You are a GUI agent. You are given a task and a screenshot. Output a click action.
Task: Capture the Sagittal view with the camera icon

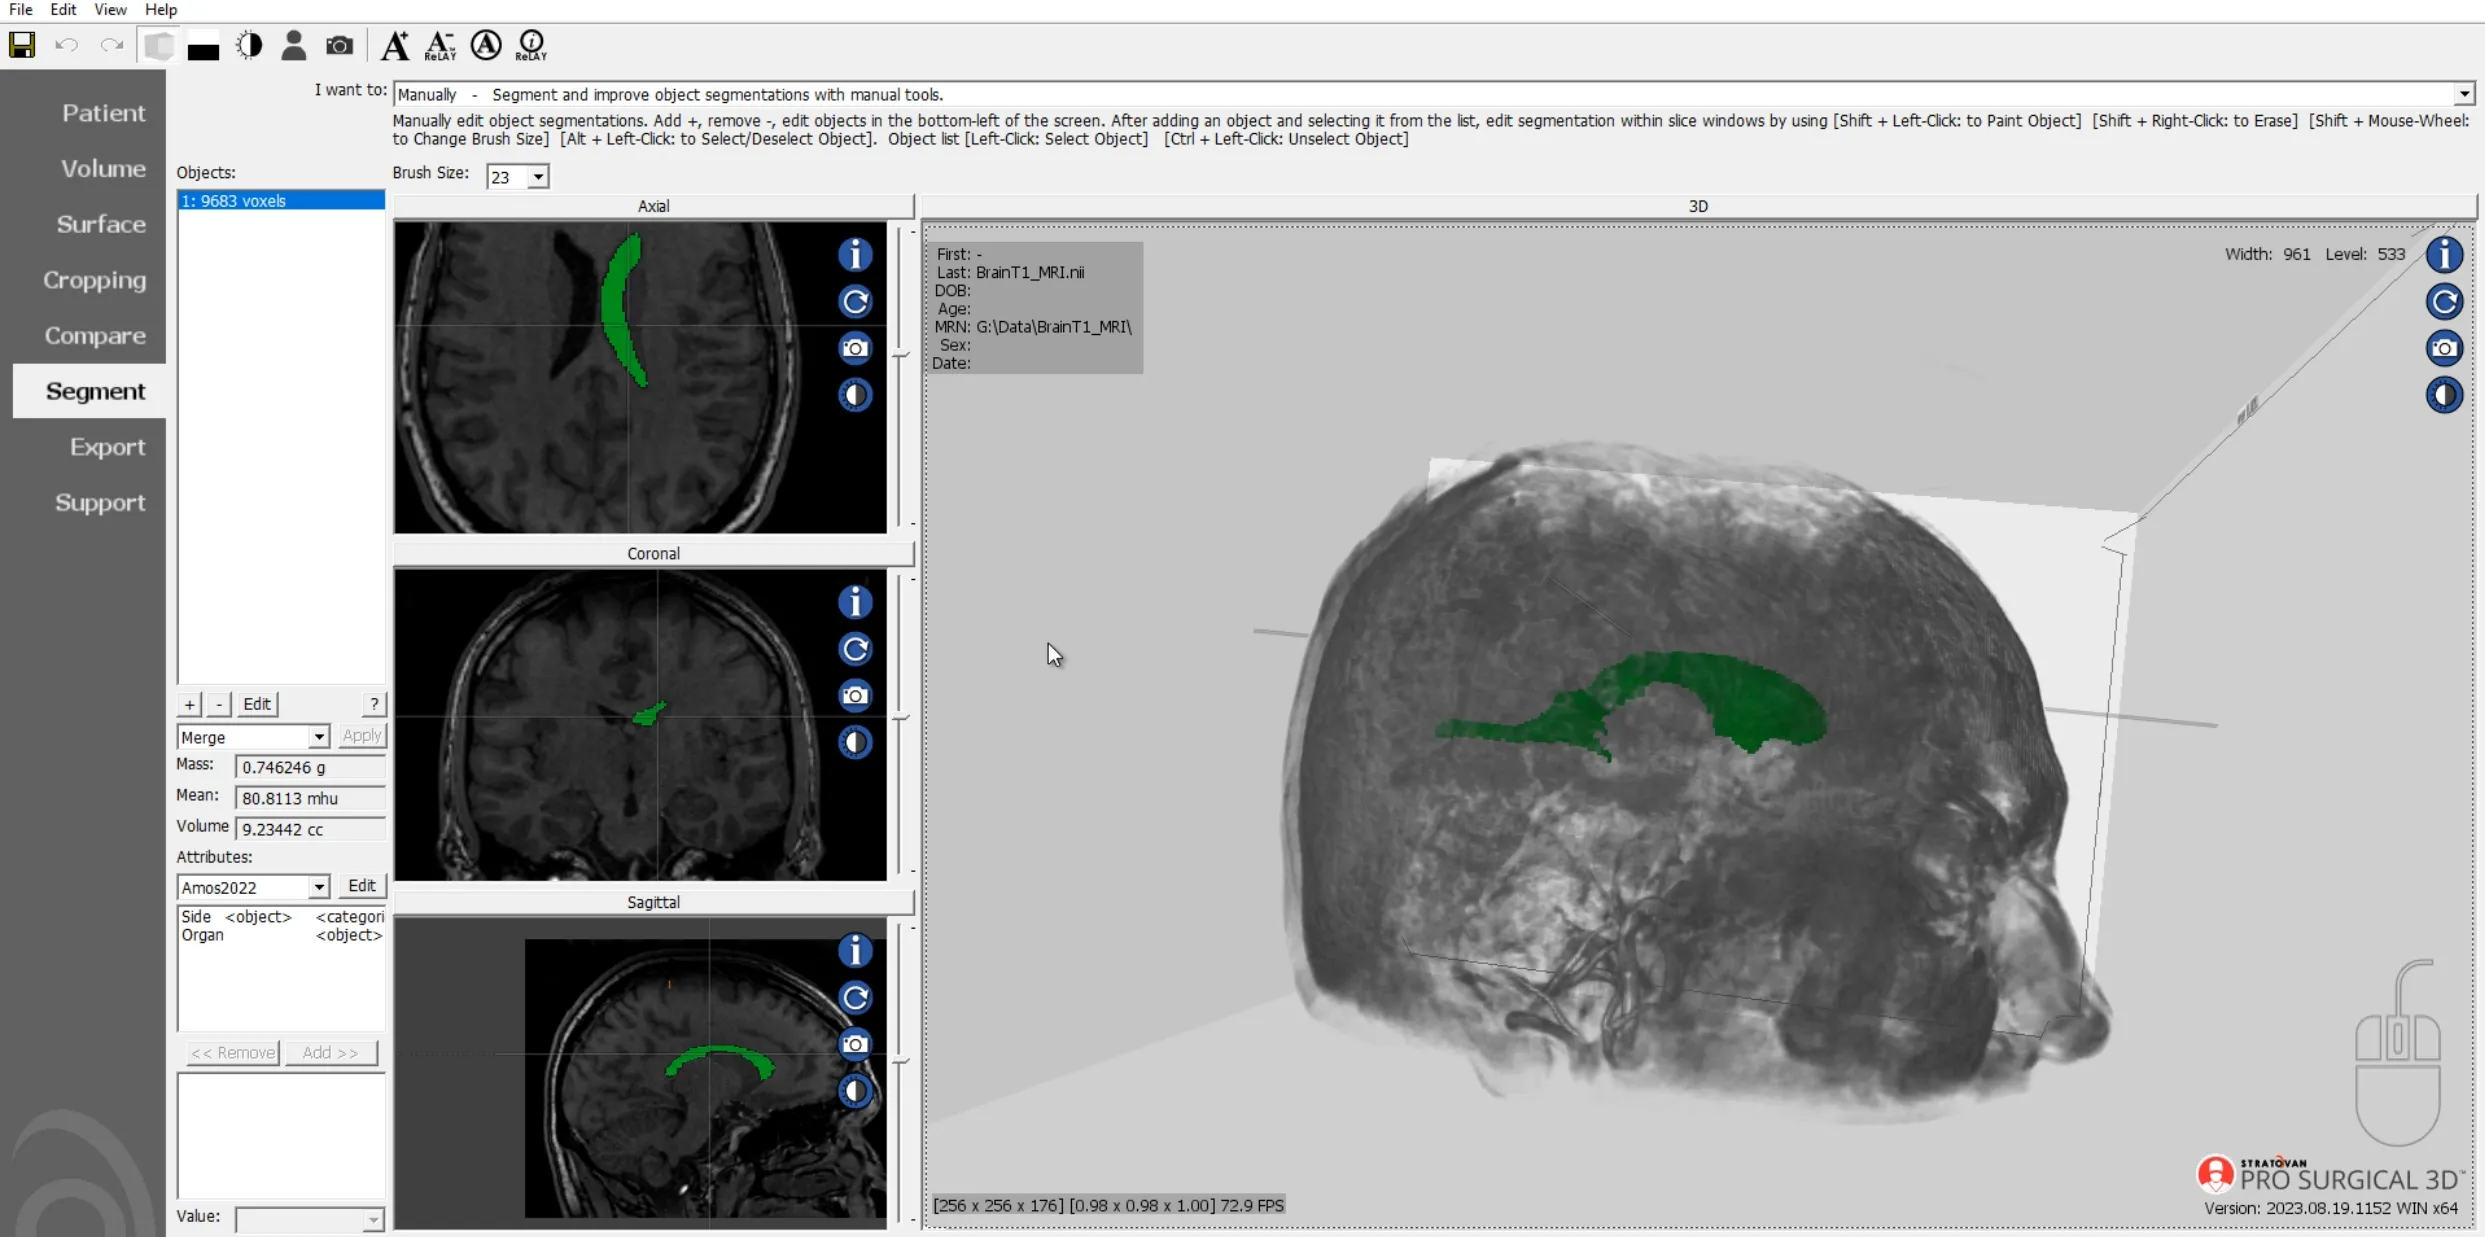point(854,1044)
